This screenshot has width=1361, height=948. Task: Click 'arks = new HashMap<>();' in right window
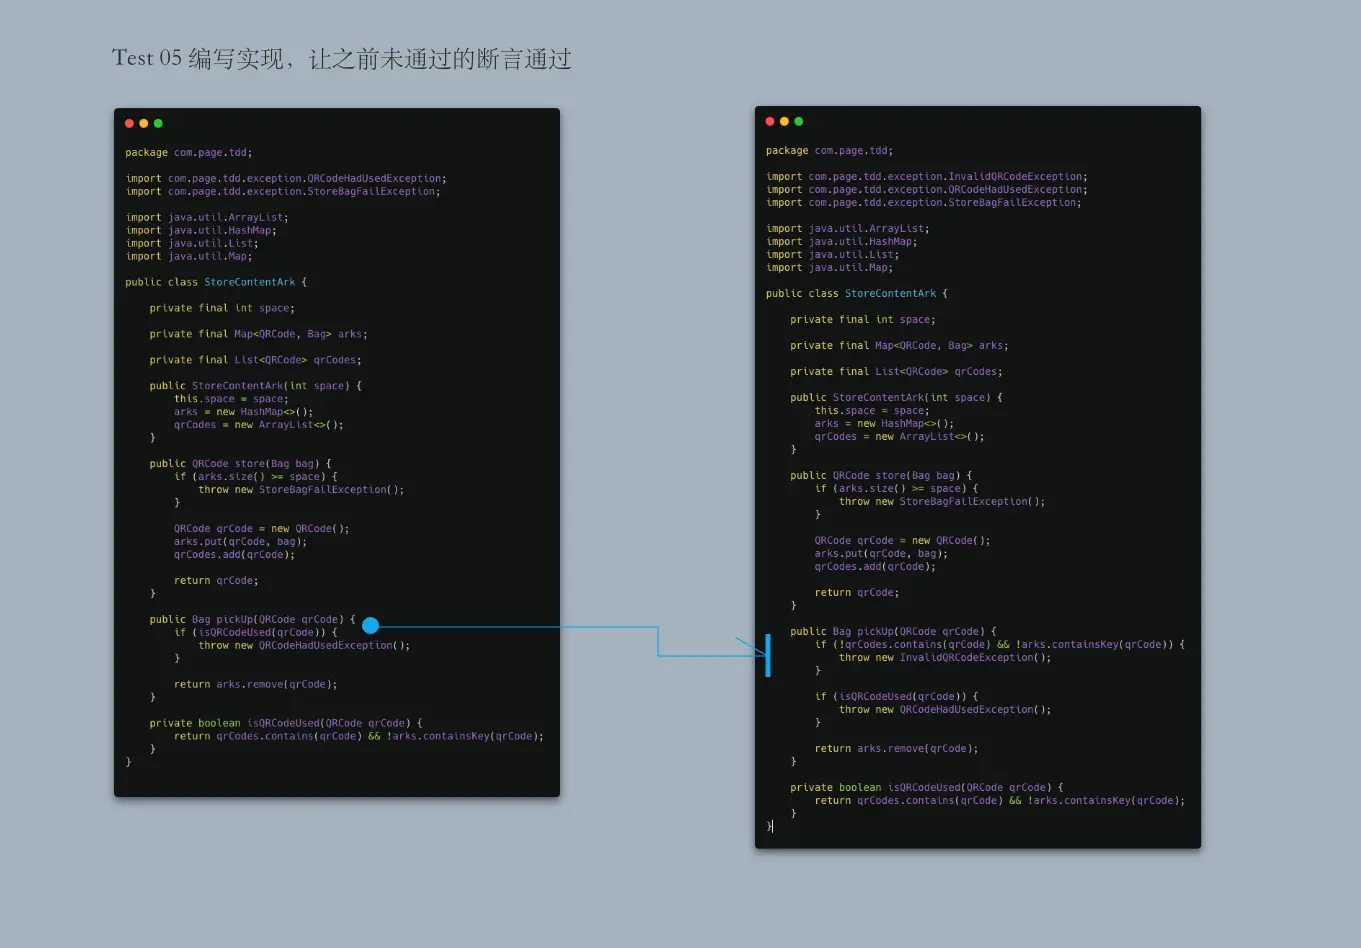click(x=884, y=424)
